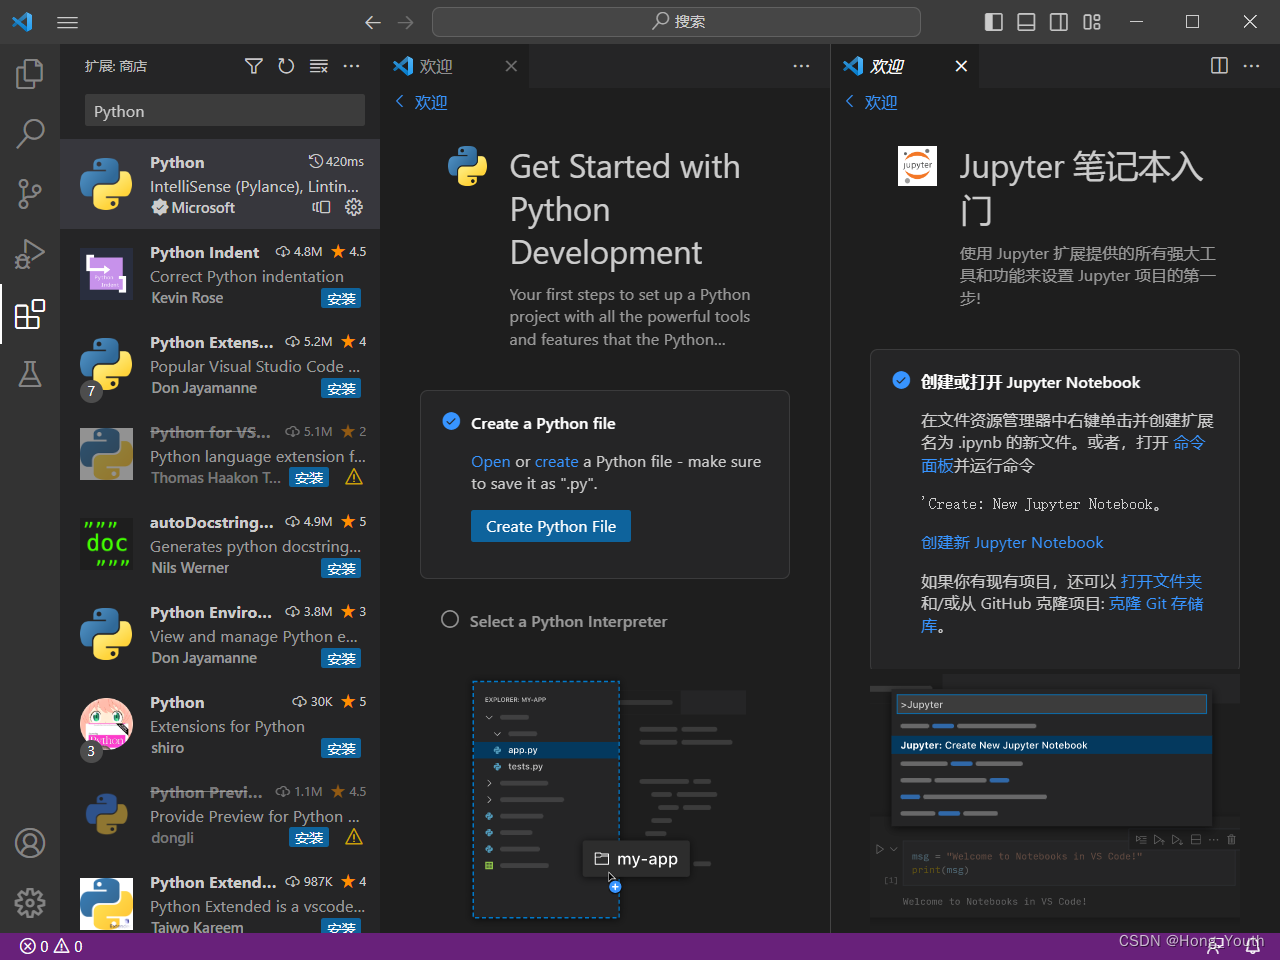Click the title bar search box
This screenshot has height=960, width=1280.
(676, 22)
